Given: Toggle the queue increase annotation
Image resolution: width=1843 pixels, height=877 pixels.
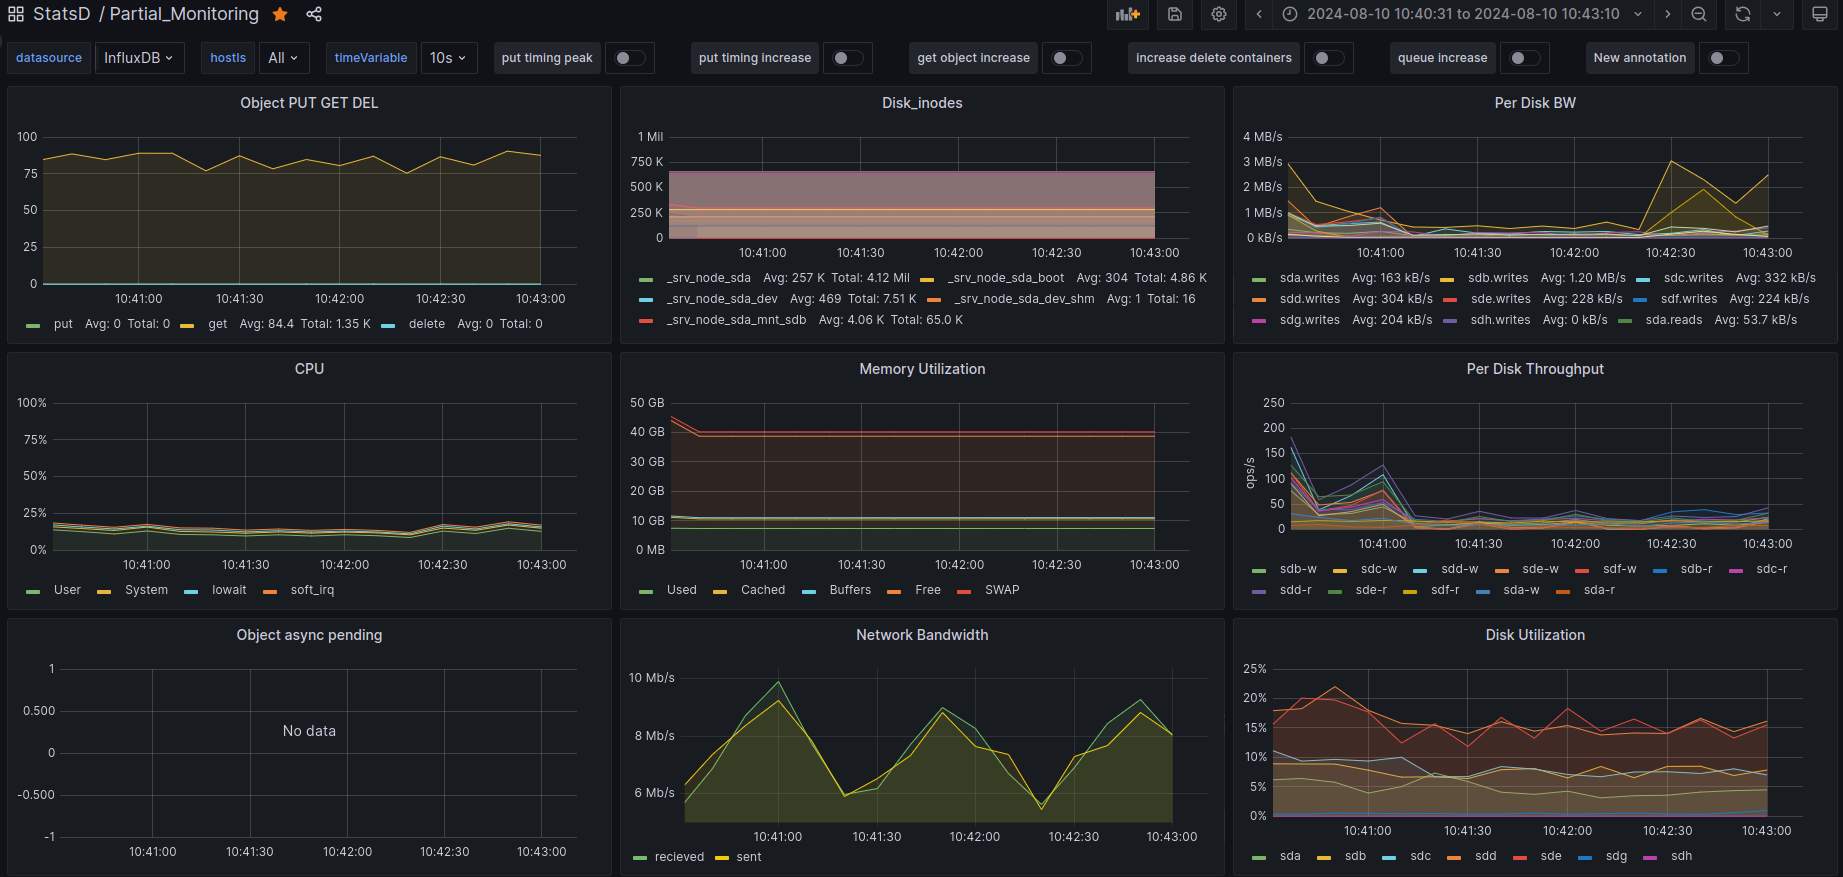Looking at the screenshot, I should 1525,58.
